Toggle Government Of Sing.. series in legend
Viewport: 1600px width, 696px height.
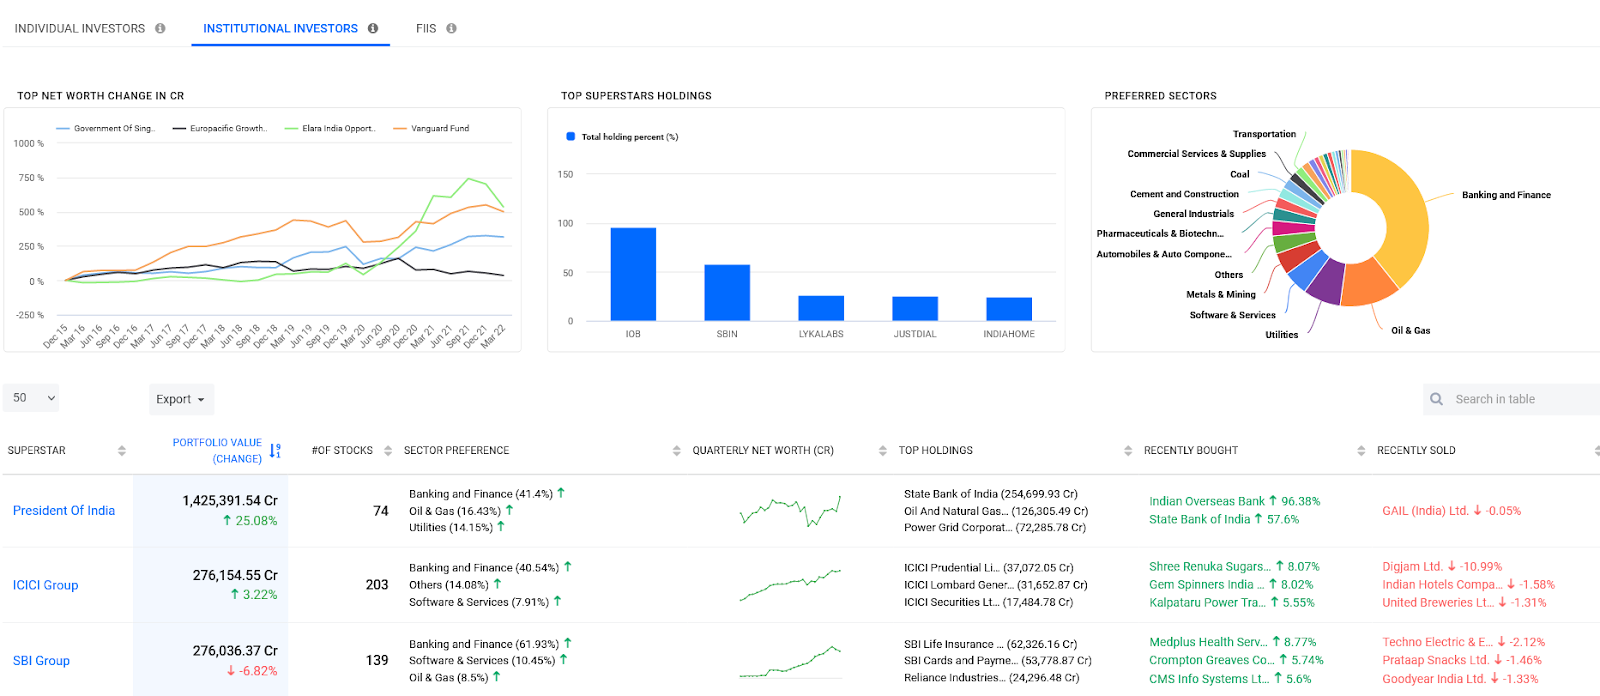coord(106,129)
